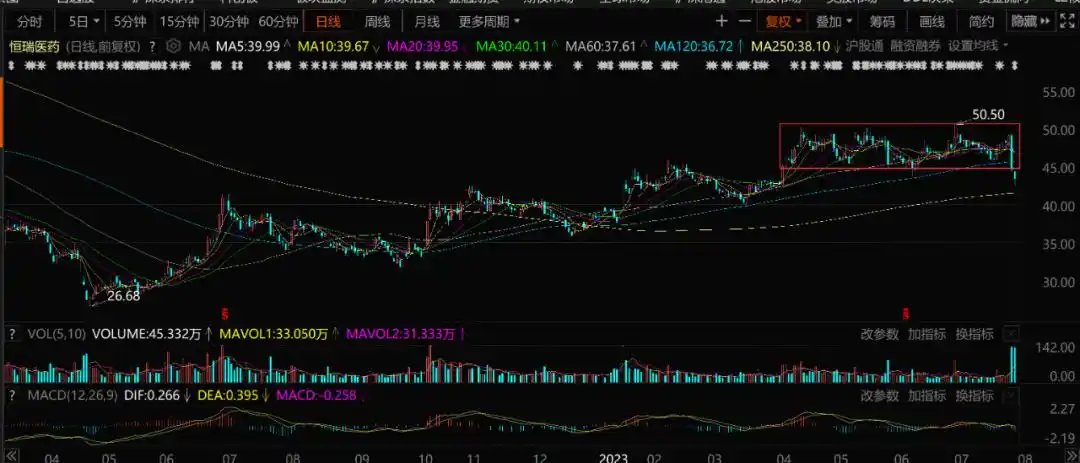Click the red event marker near June 2023
The width and height of the screenshot is (1080, 463).
pyautogui.click(x=906, y=314)
